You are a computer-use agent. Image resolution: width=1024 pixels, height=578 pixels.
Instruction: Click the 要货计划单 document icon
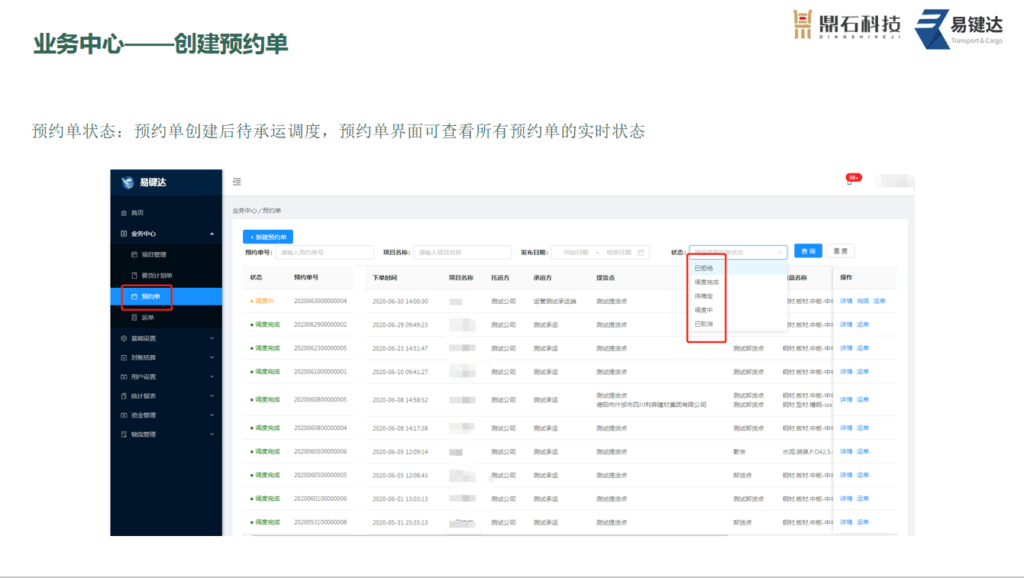point(135,276)
